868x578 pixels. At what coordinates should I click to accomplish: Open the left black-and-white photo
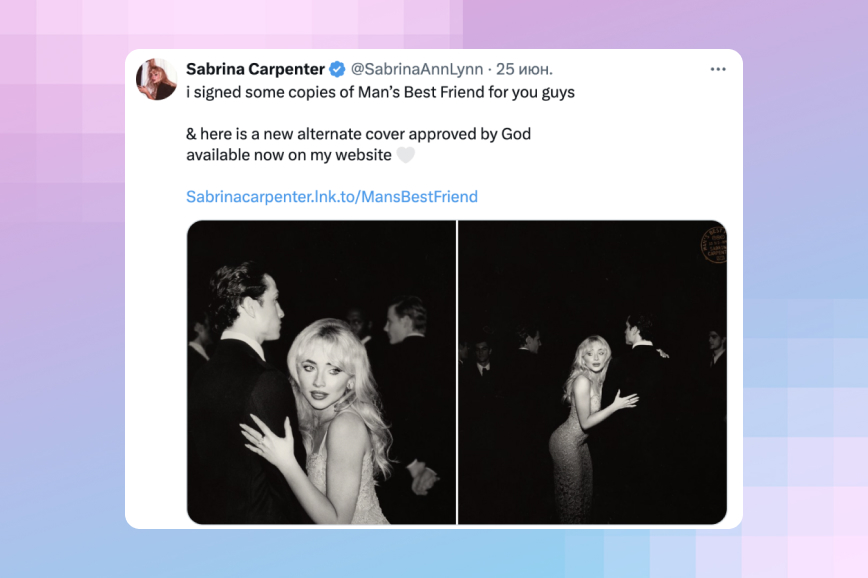[321, 372]
